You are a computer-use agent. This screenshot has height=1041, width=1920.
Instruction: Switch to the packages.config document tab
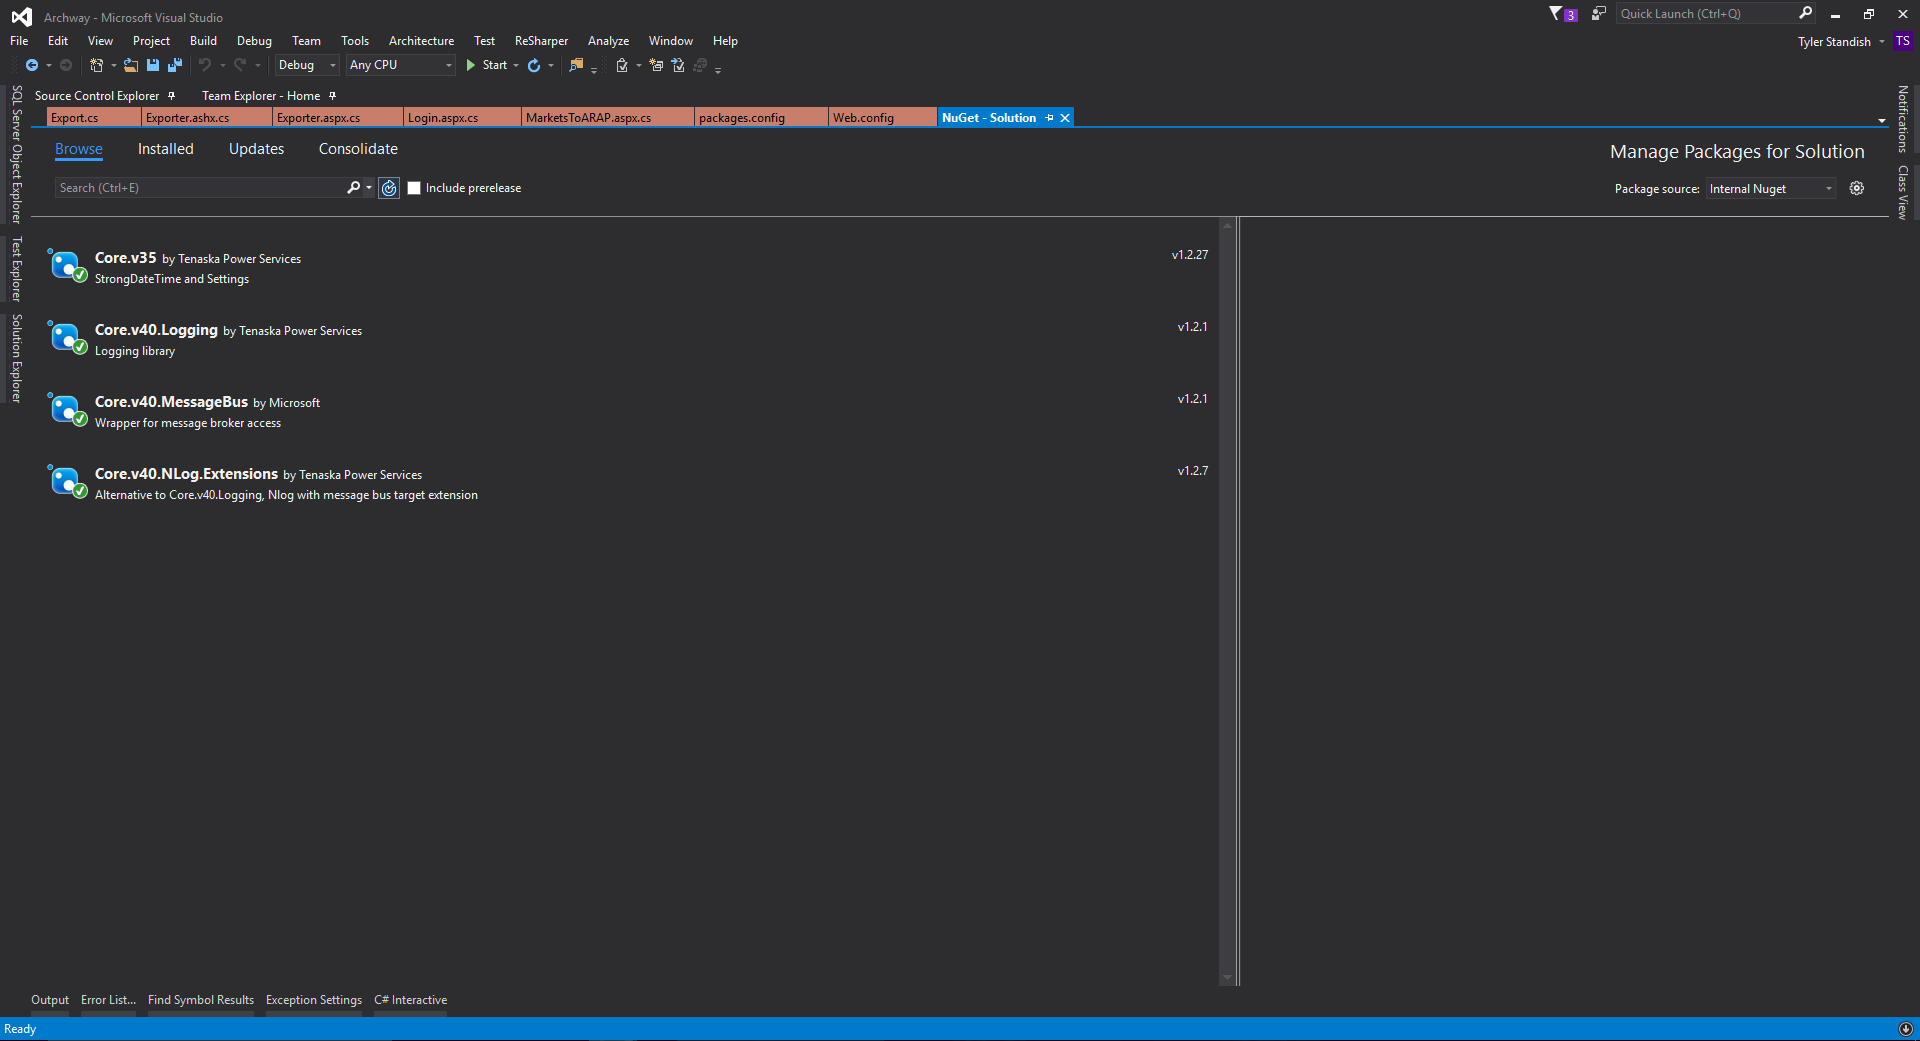click(761, 118)
